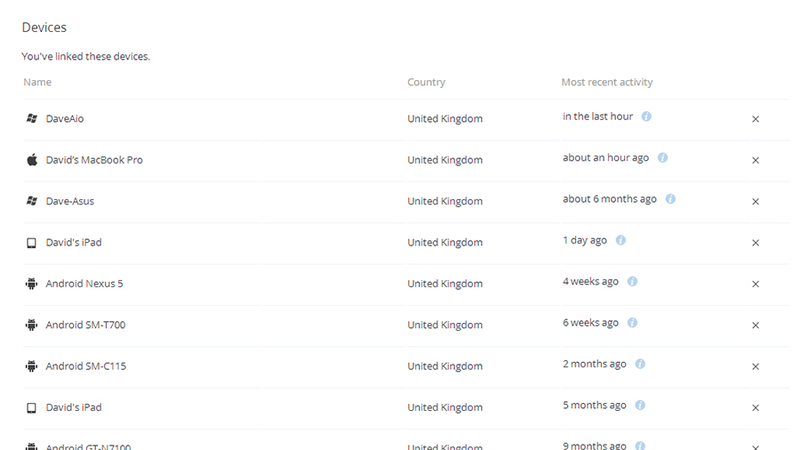Select the Dave-Asus device name

[70, 201]
